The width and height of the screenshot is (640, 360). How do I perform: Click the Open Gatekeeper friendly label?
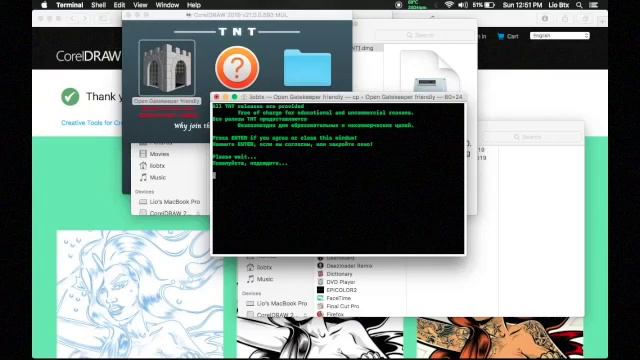pos(167,101)
